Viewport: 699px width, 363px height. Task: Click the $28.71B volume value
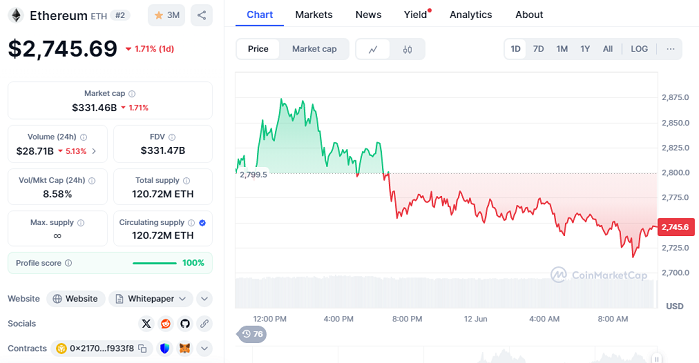click(35, 151)
